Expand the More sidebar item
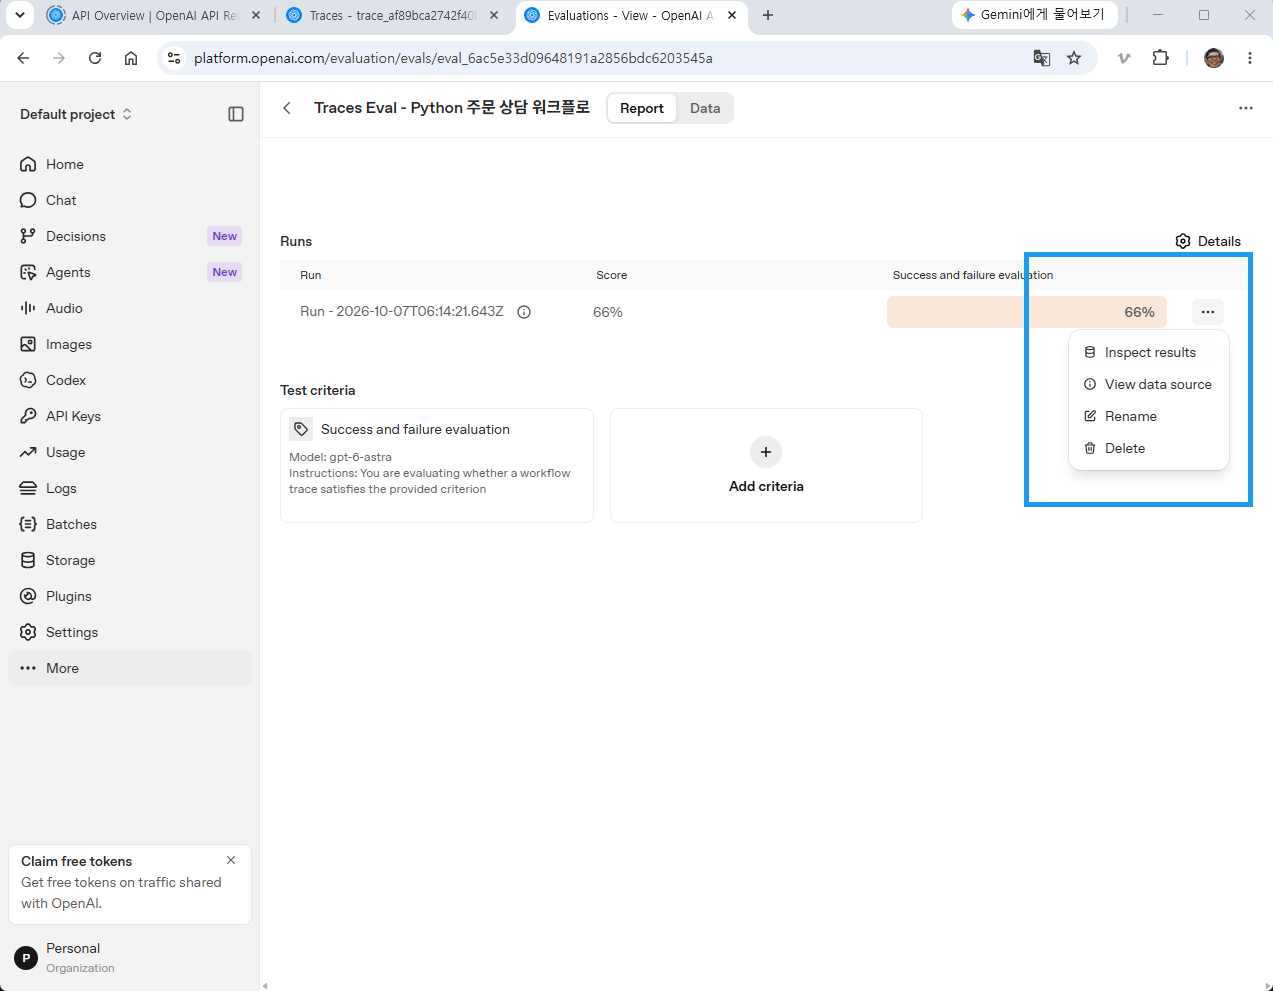Image resolution: width=1273 pixels, height=991 pixels. click(x=130, y=668)
